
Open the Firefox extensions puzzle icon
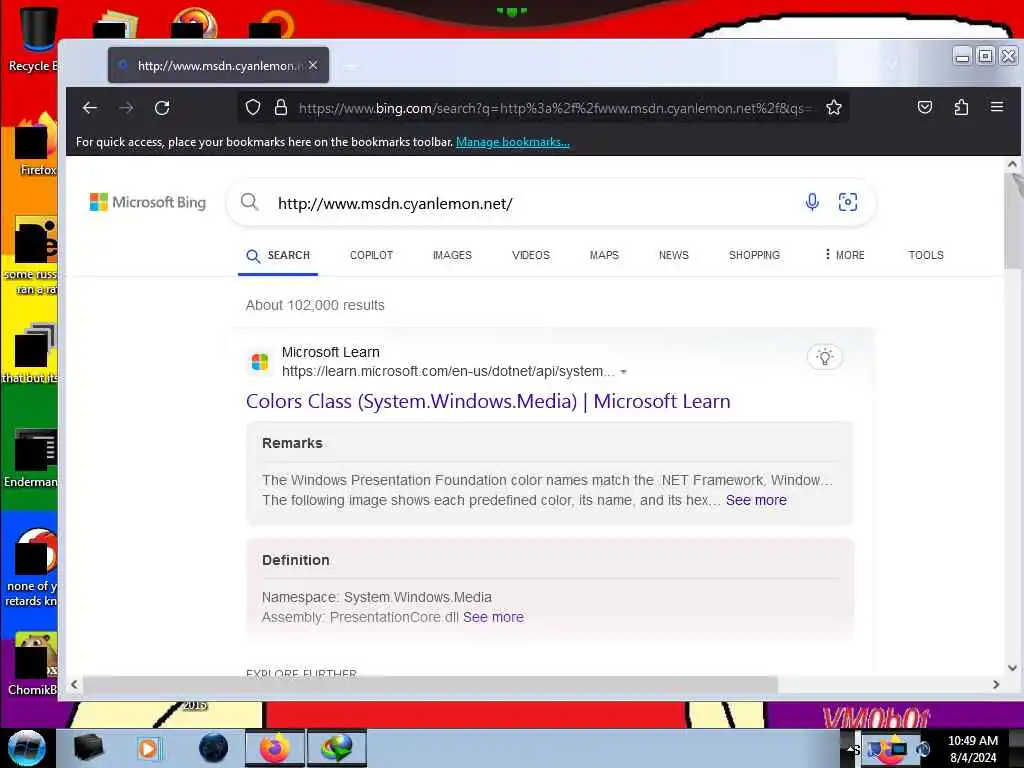[x=961, y=107]
